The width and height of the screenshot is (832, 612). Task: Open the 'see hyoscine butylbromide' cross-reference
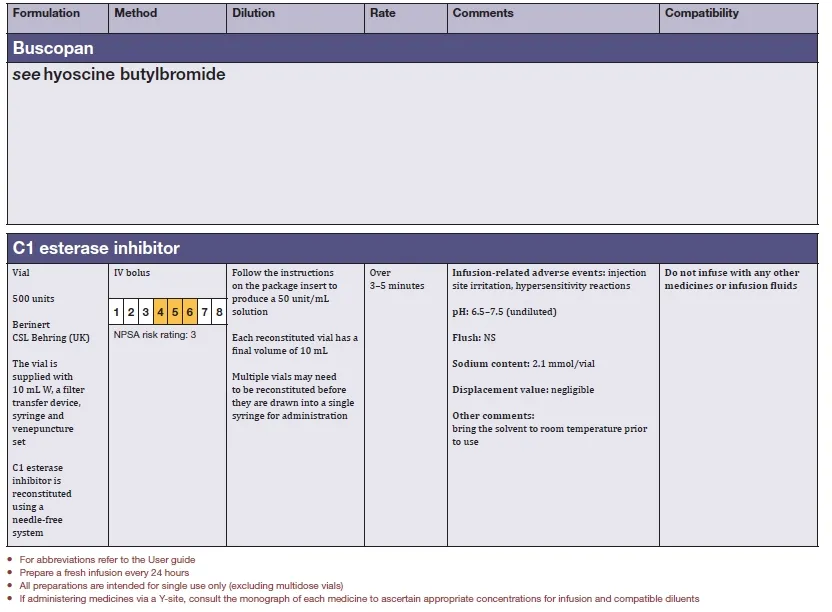click(119, 75)
